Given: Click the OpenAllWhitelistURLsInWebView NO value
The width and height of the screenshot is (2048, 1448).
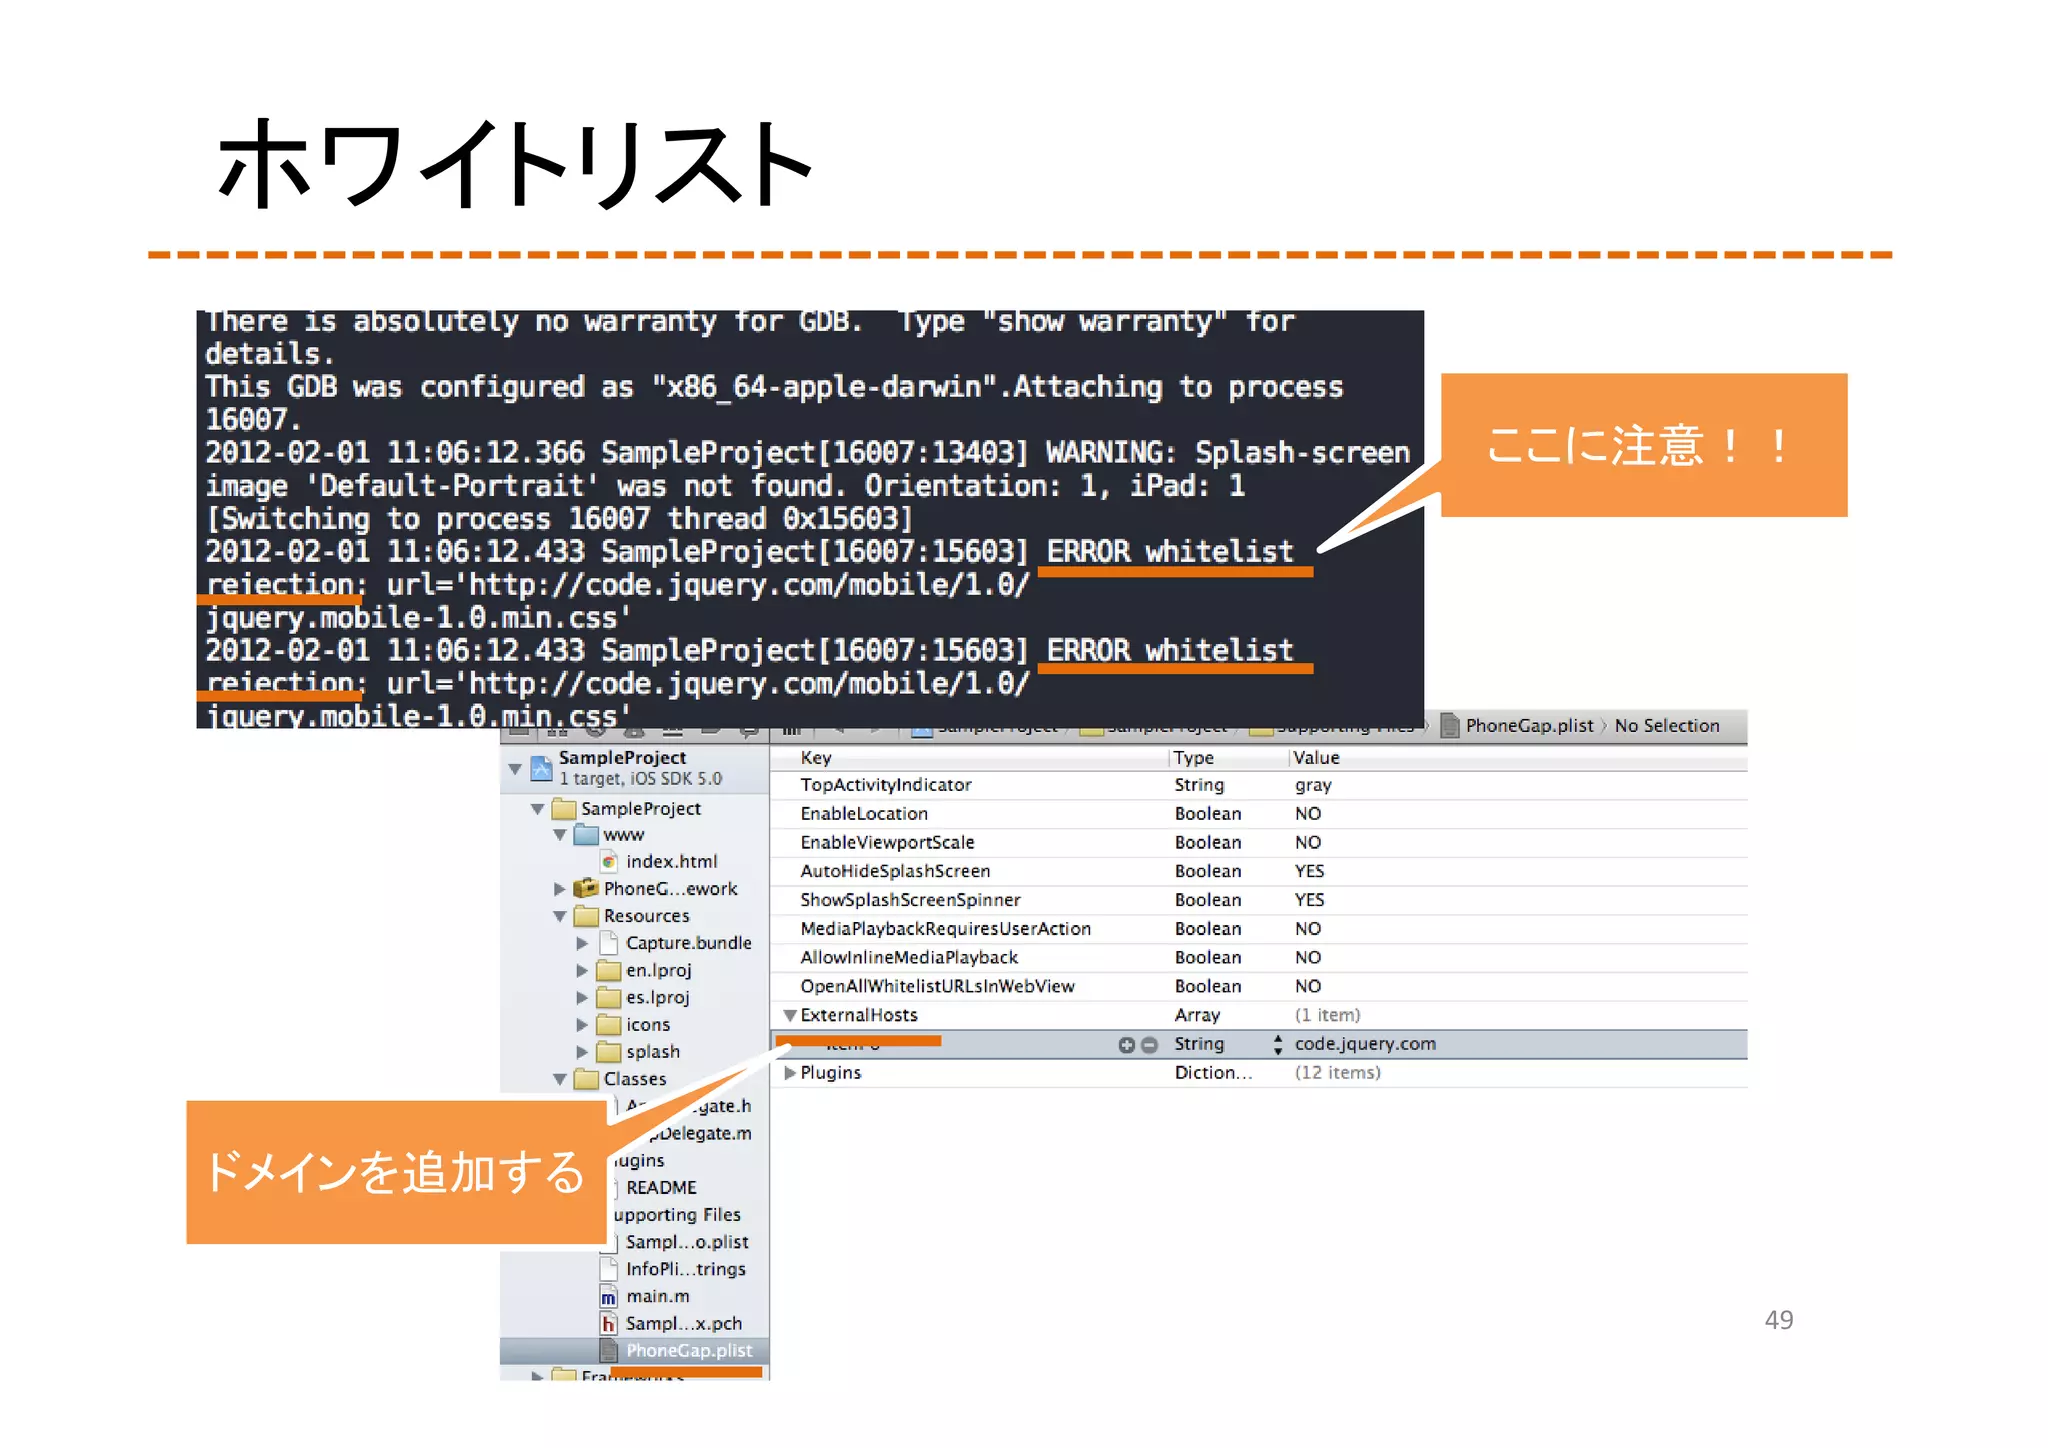Looking at the screenshot, I should pos(1308,986).
